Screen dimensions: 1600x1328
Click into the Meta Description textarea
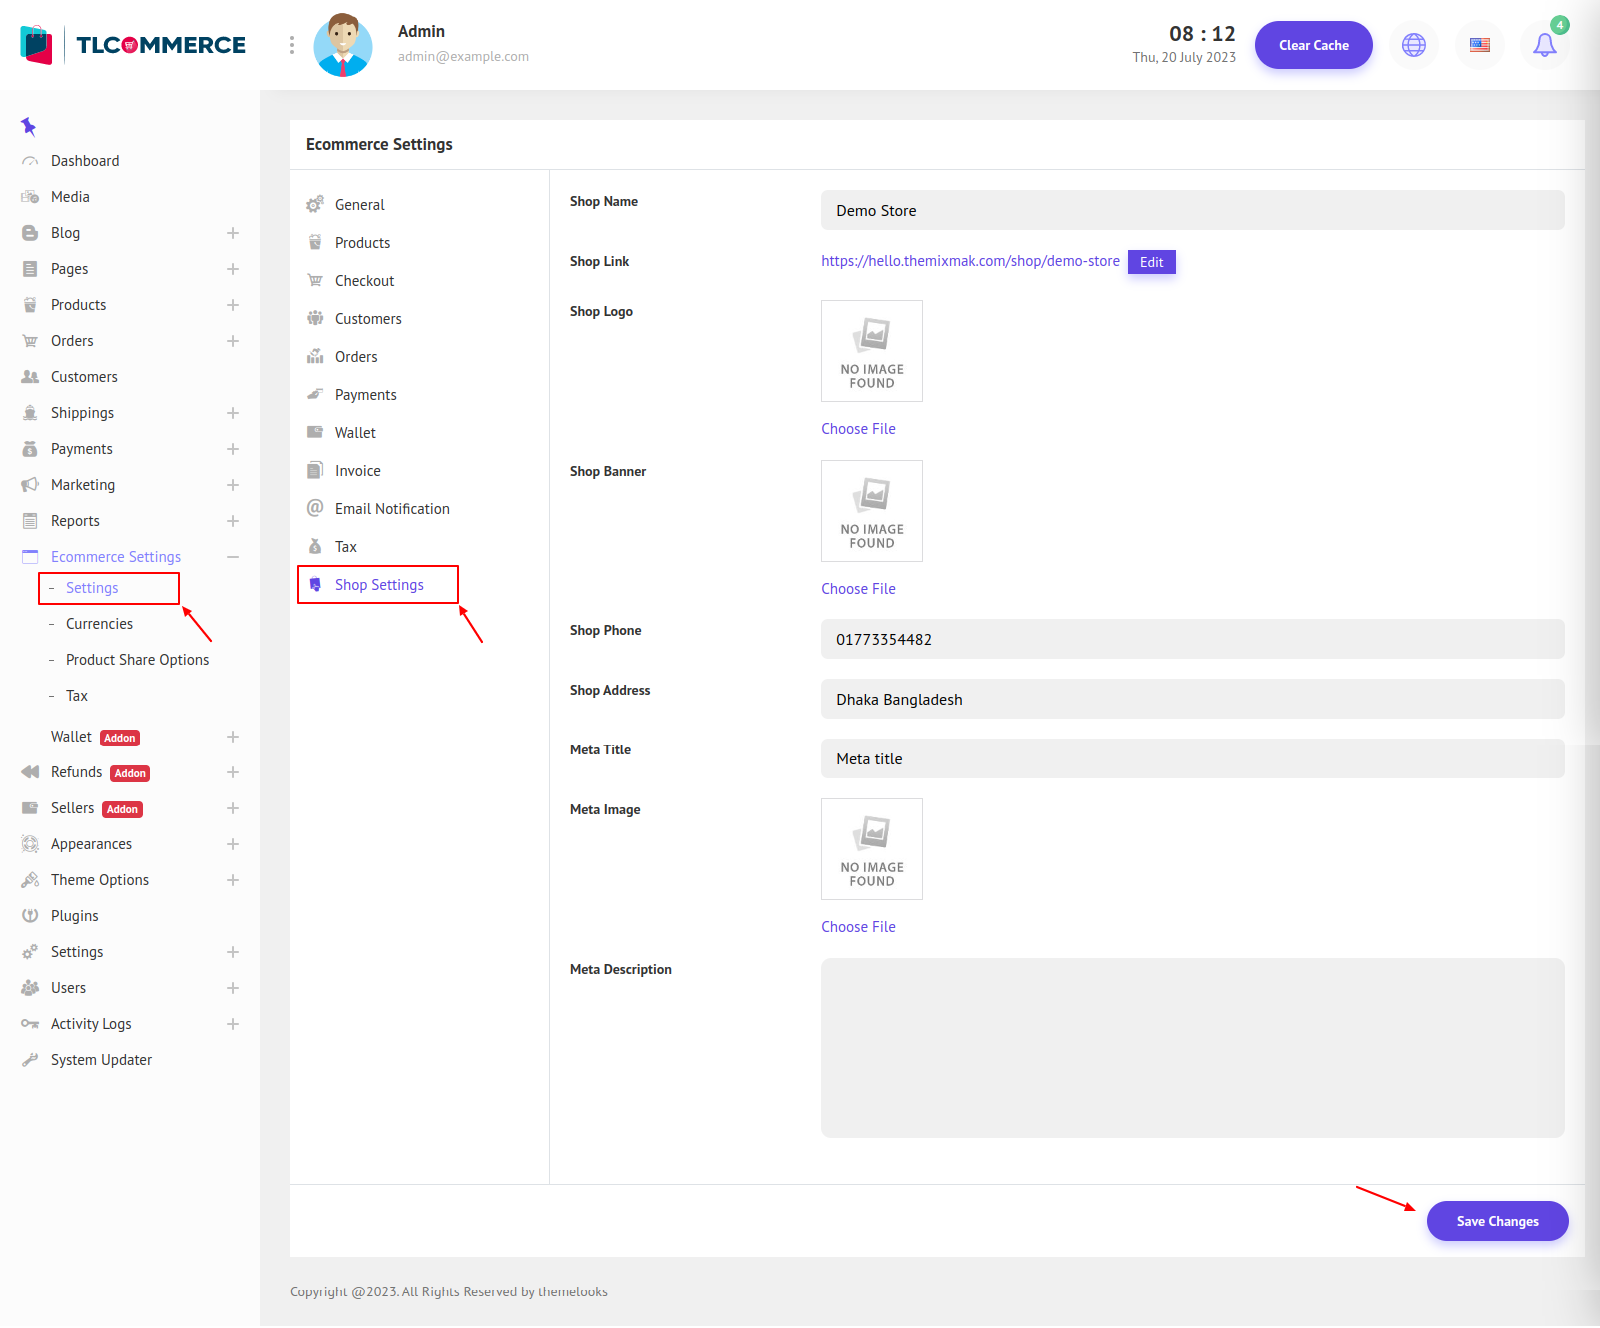[x=1192, y=1047]
